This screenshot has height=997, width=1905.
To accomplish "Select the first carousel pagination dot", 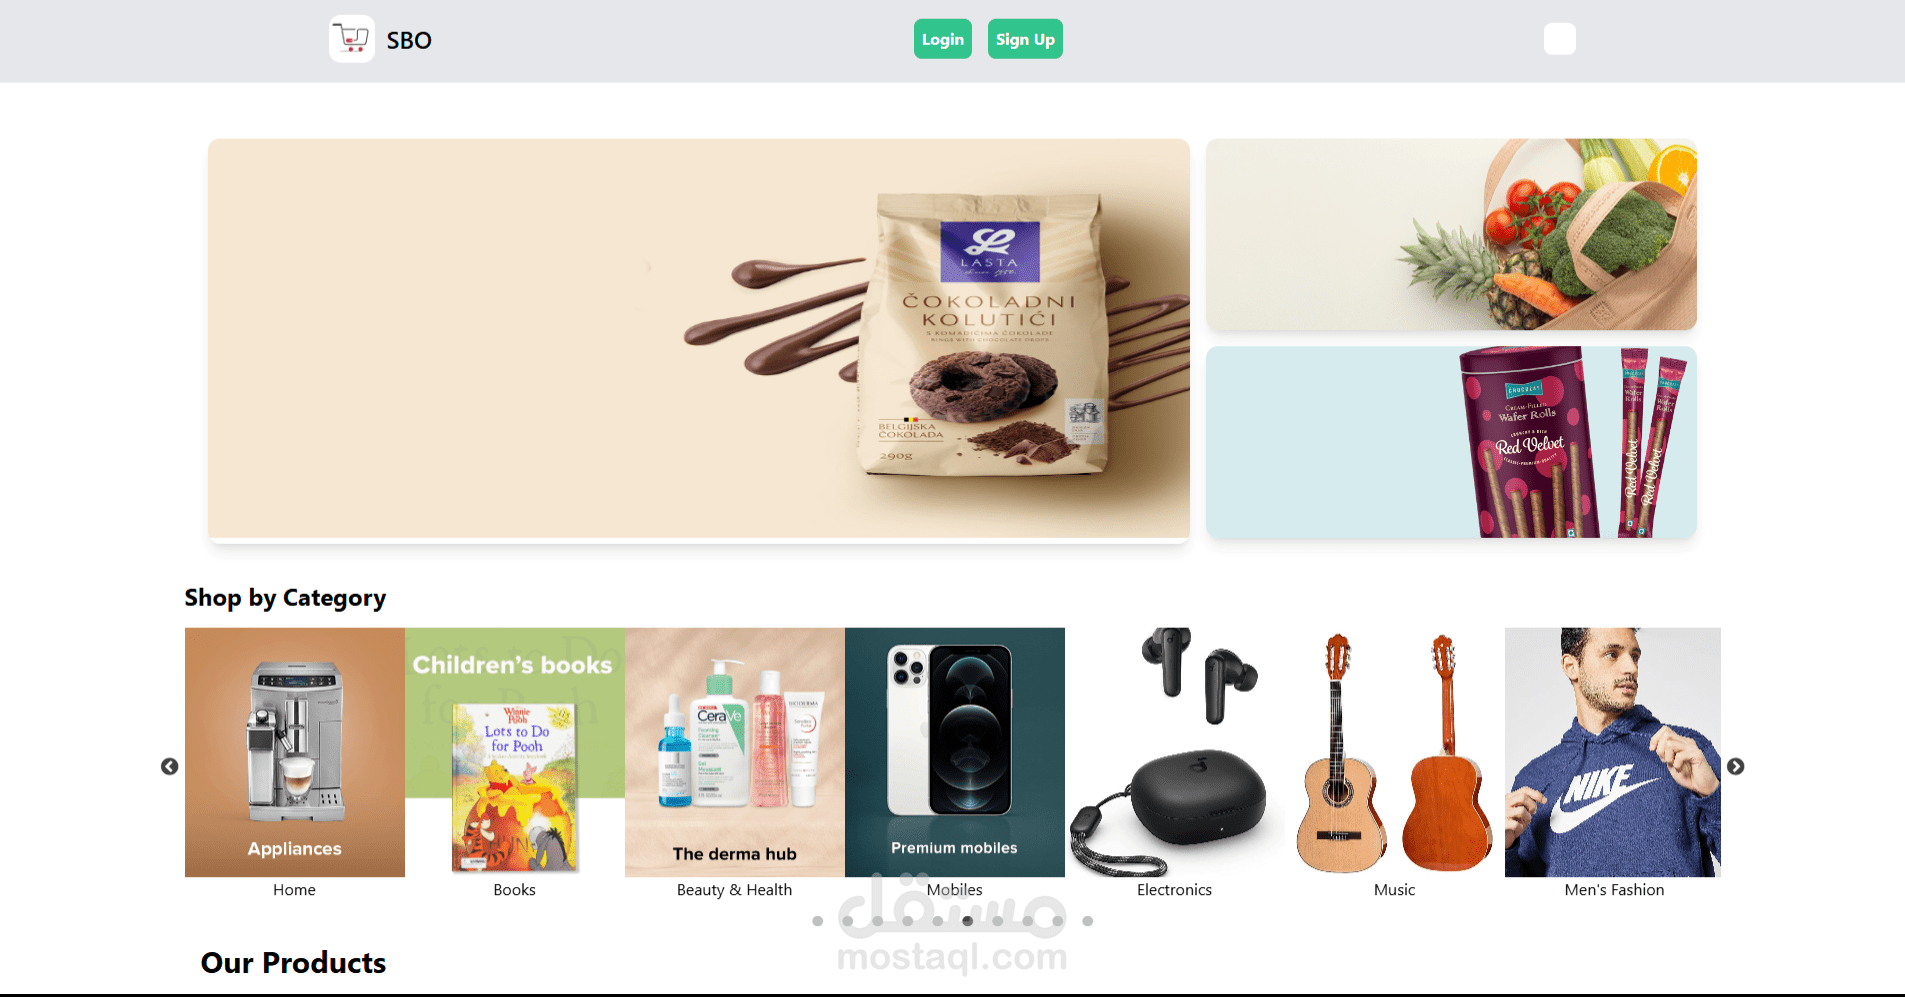I will point(818,921).
